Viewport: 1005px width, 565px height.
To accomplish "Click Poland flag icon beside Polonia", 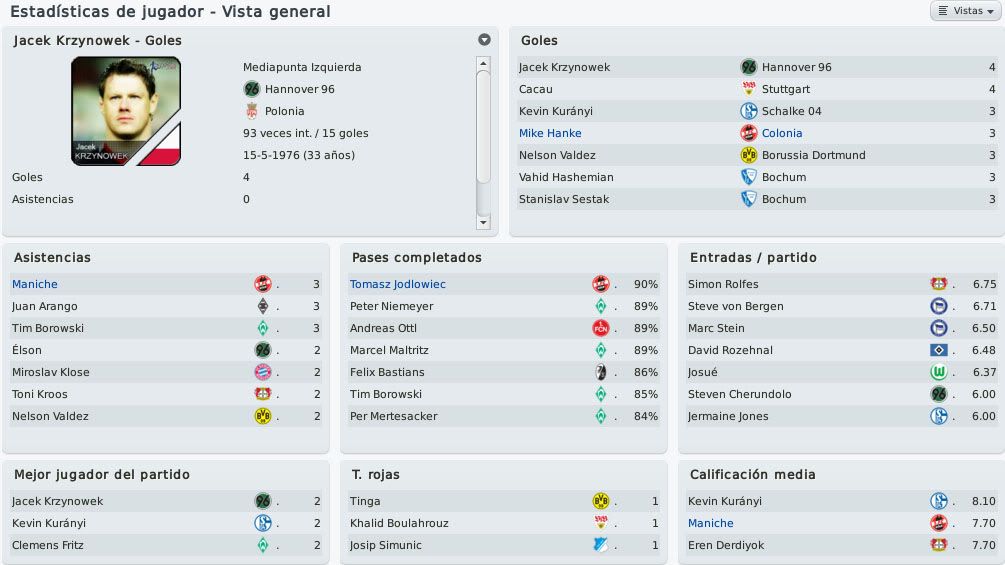I will click(252, 111).
